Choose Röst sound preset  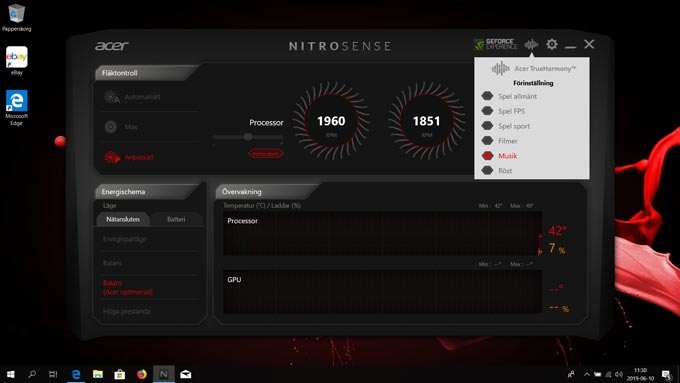[x=497, y=170]
